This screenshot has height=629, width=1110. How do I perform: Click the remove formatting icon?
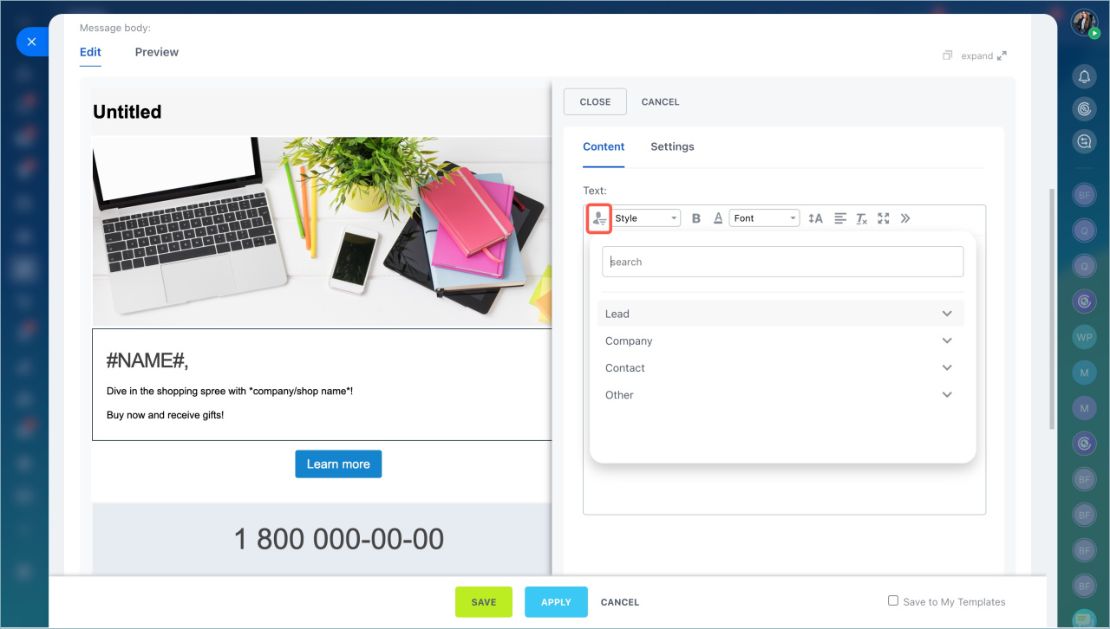coord(862,219)
